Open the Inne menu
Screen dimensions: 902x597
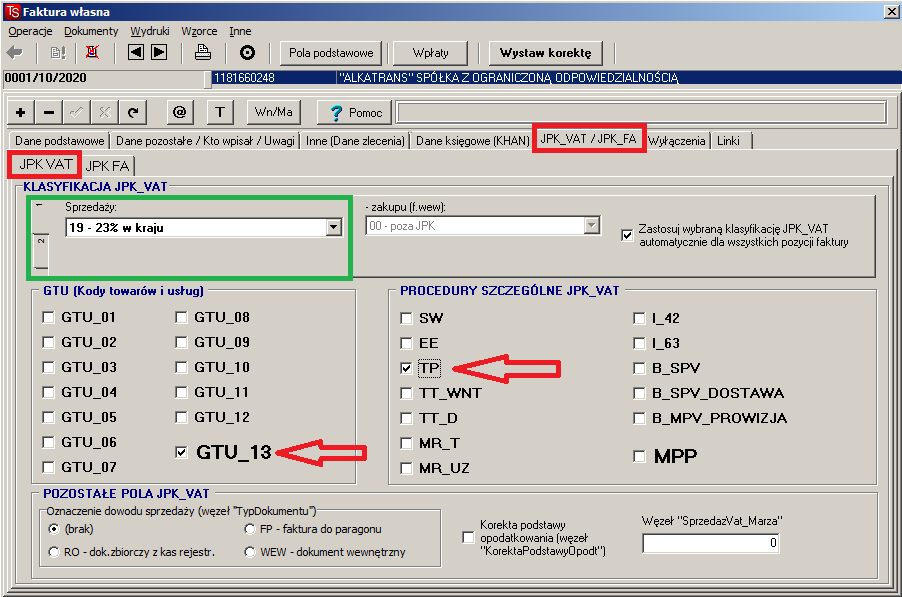coord(240,31)
